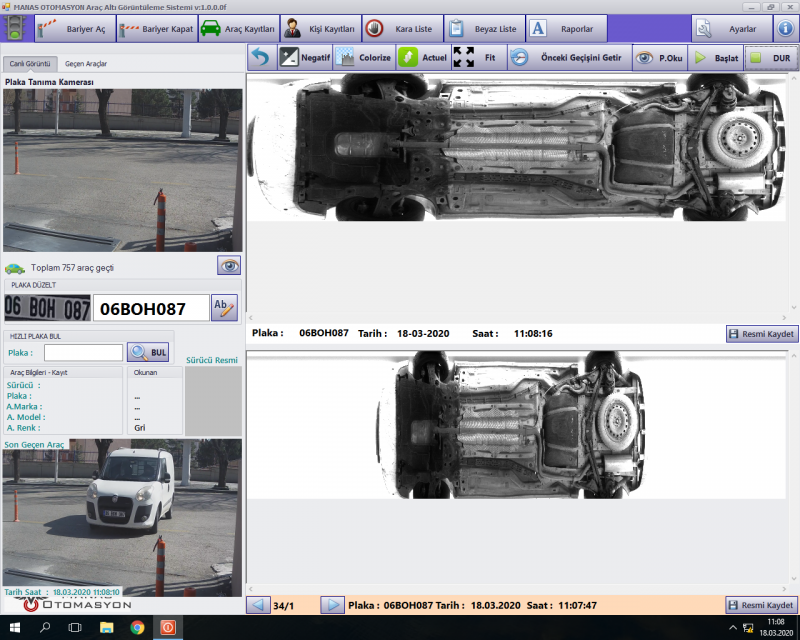
Task: Open the barrier with Bariyer Aç
Action: click(x=76, y=29)
